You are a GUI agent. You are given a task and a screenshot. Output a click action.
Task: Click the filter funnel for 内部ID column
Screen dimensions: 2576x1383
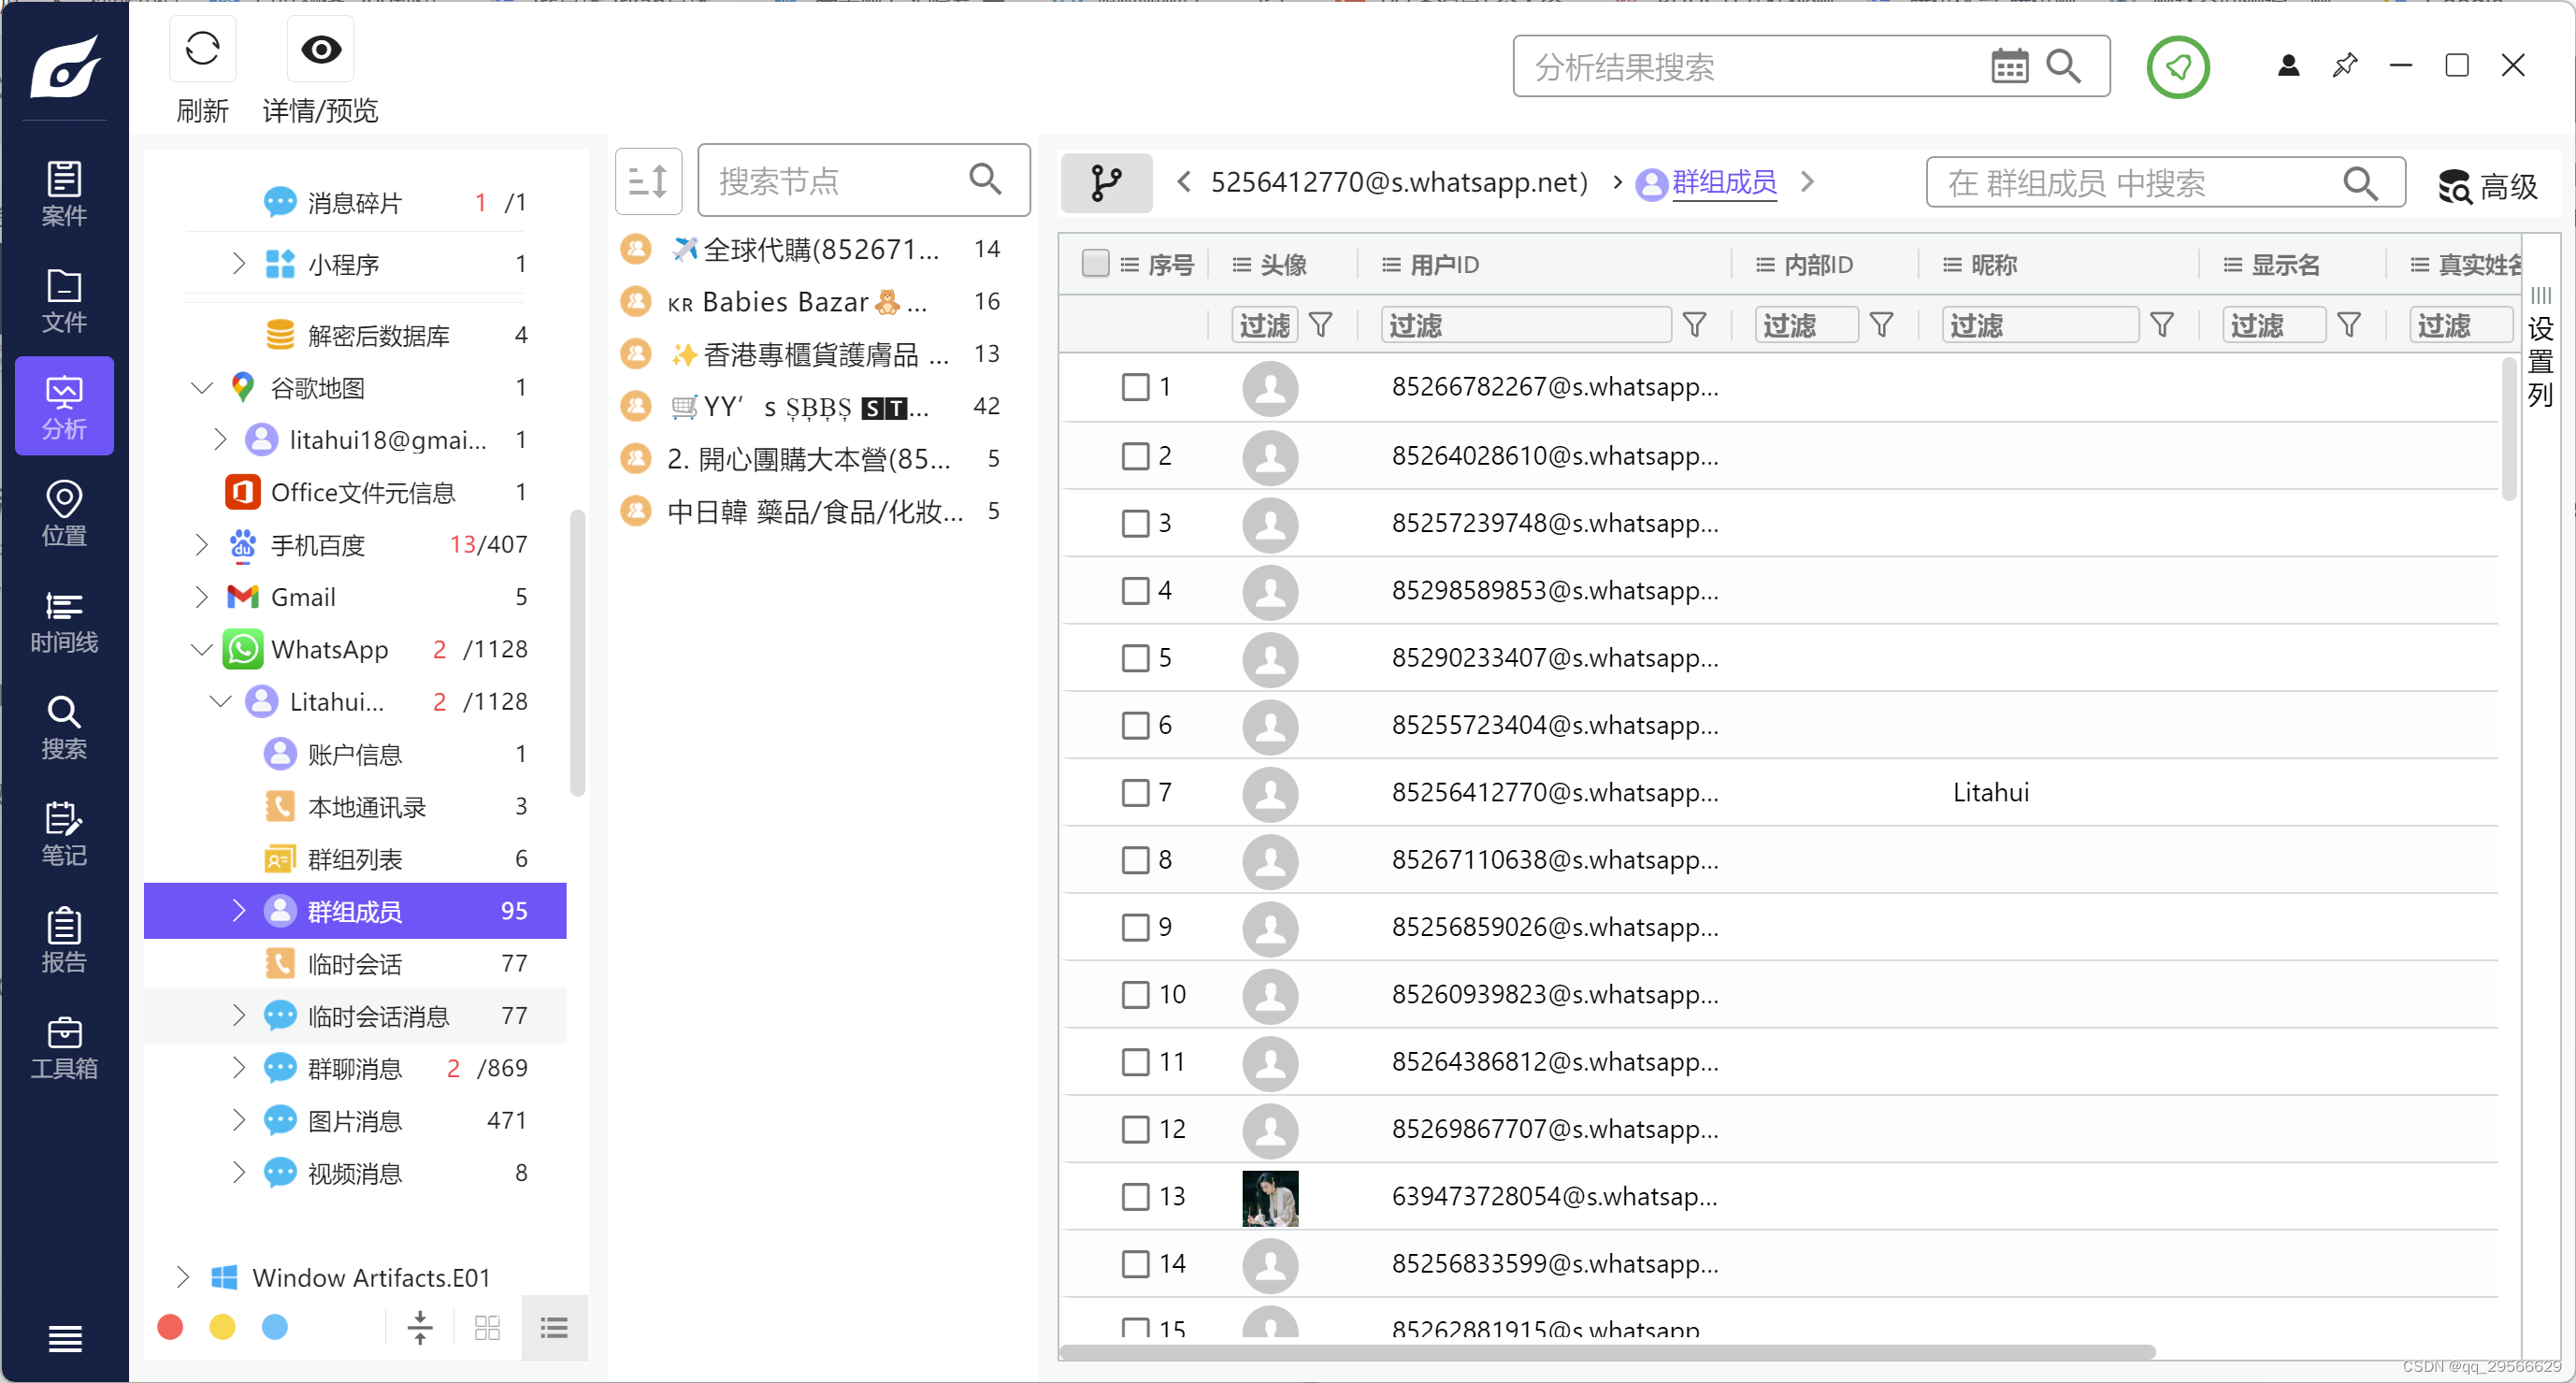[x=1880, y=325]
